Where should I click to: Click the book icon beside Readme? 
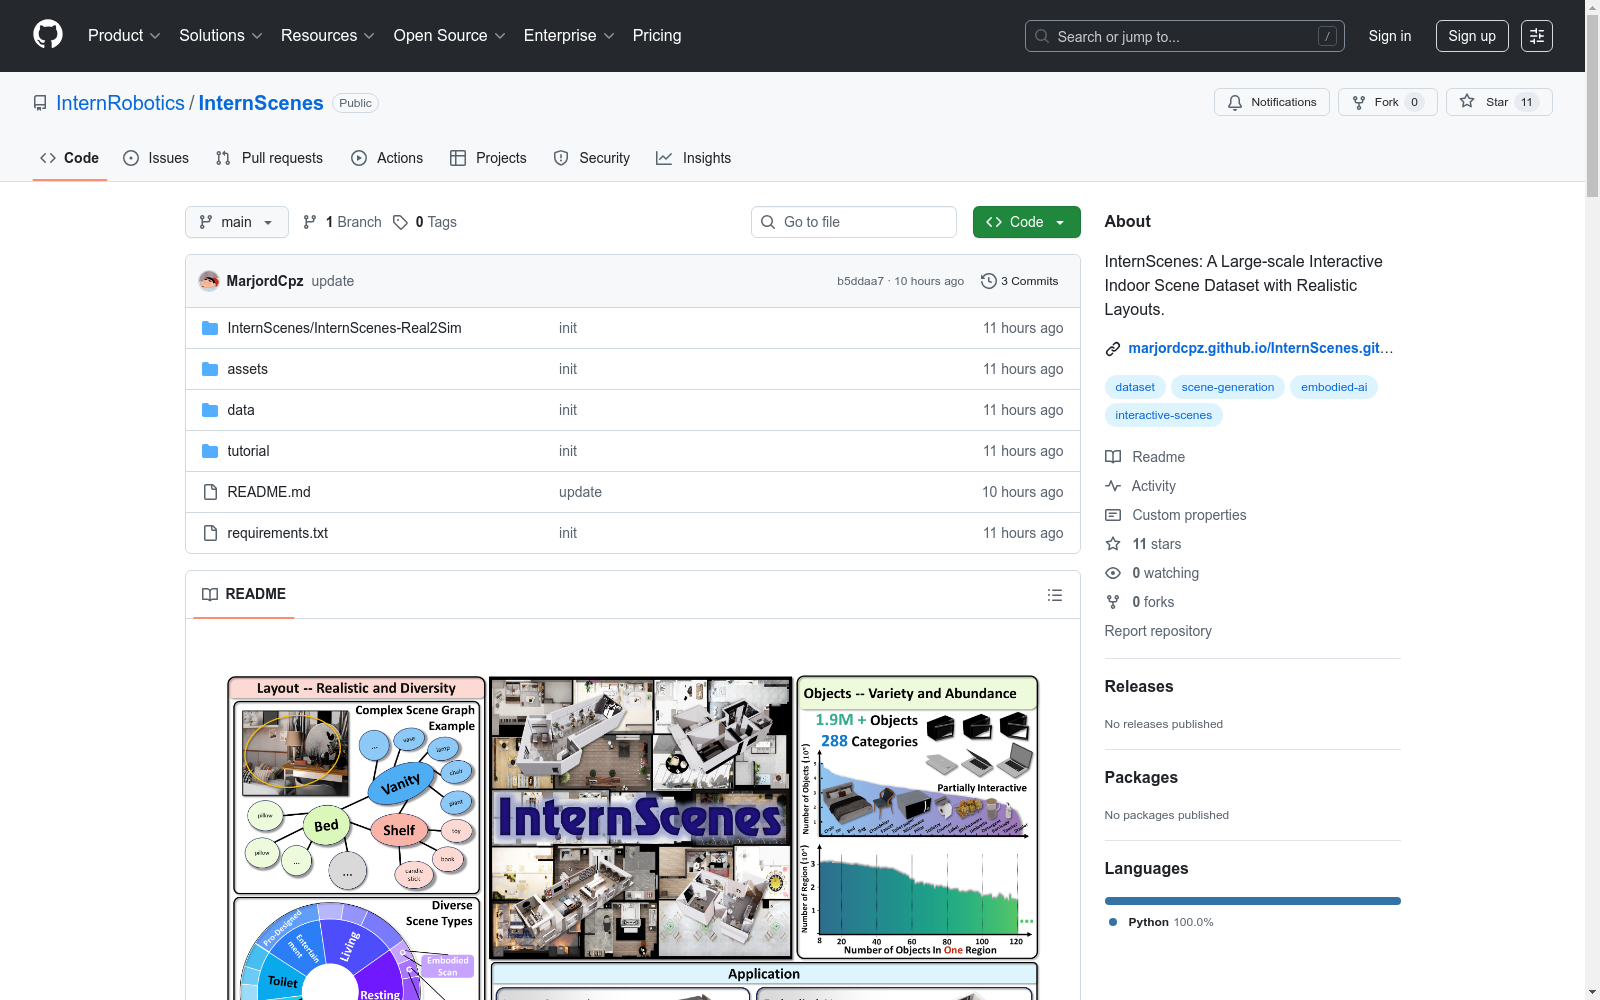click(x=1113, y=457)
